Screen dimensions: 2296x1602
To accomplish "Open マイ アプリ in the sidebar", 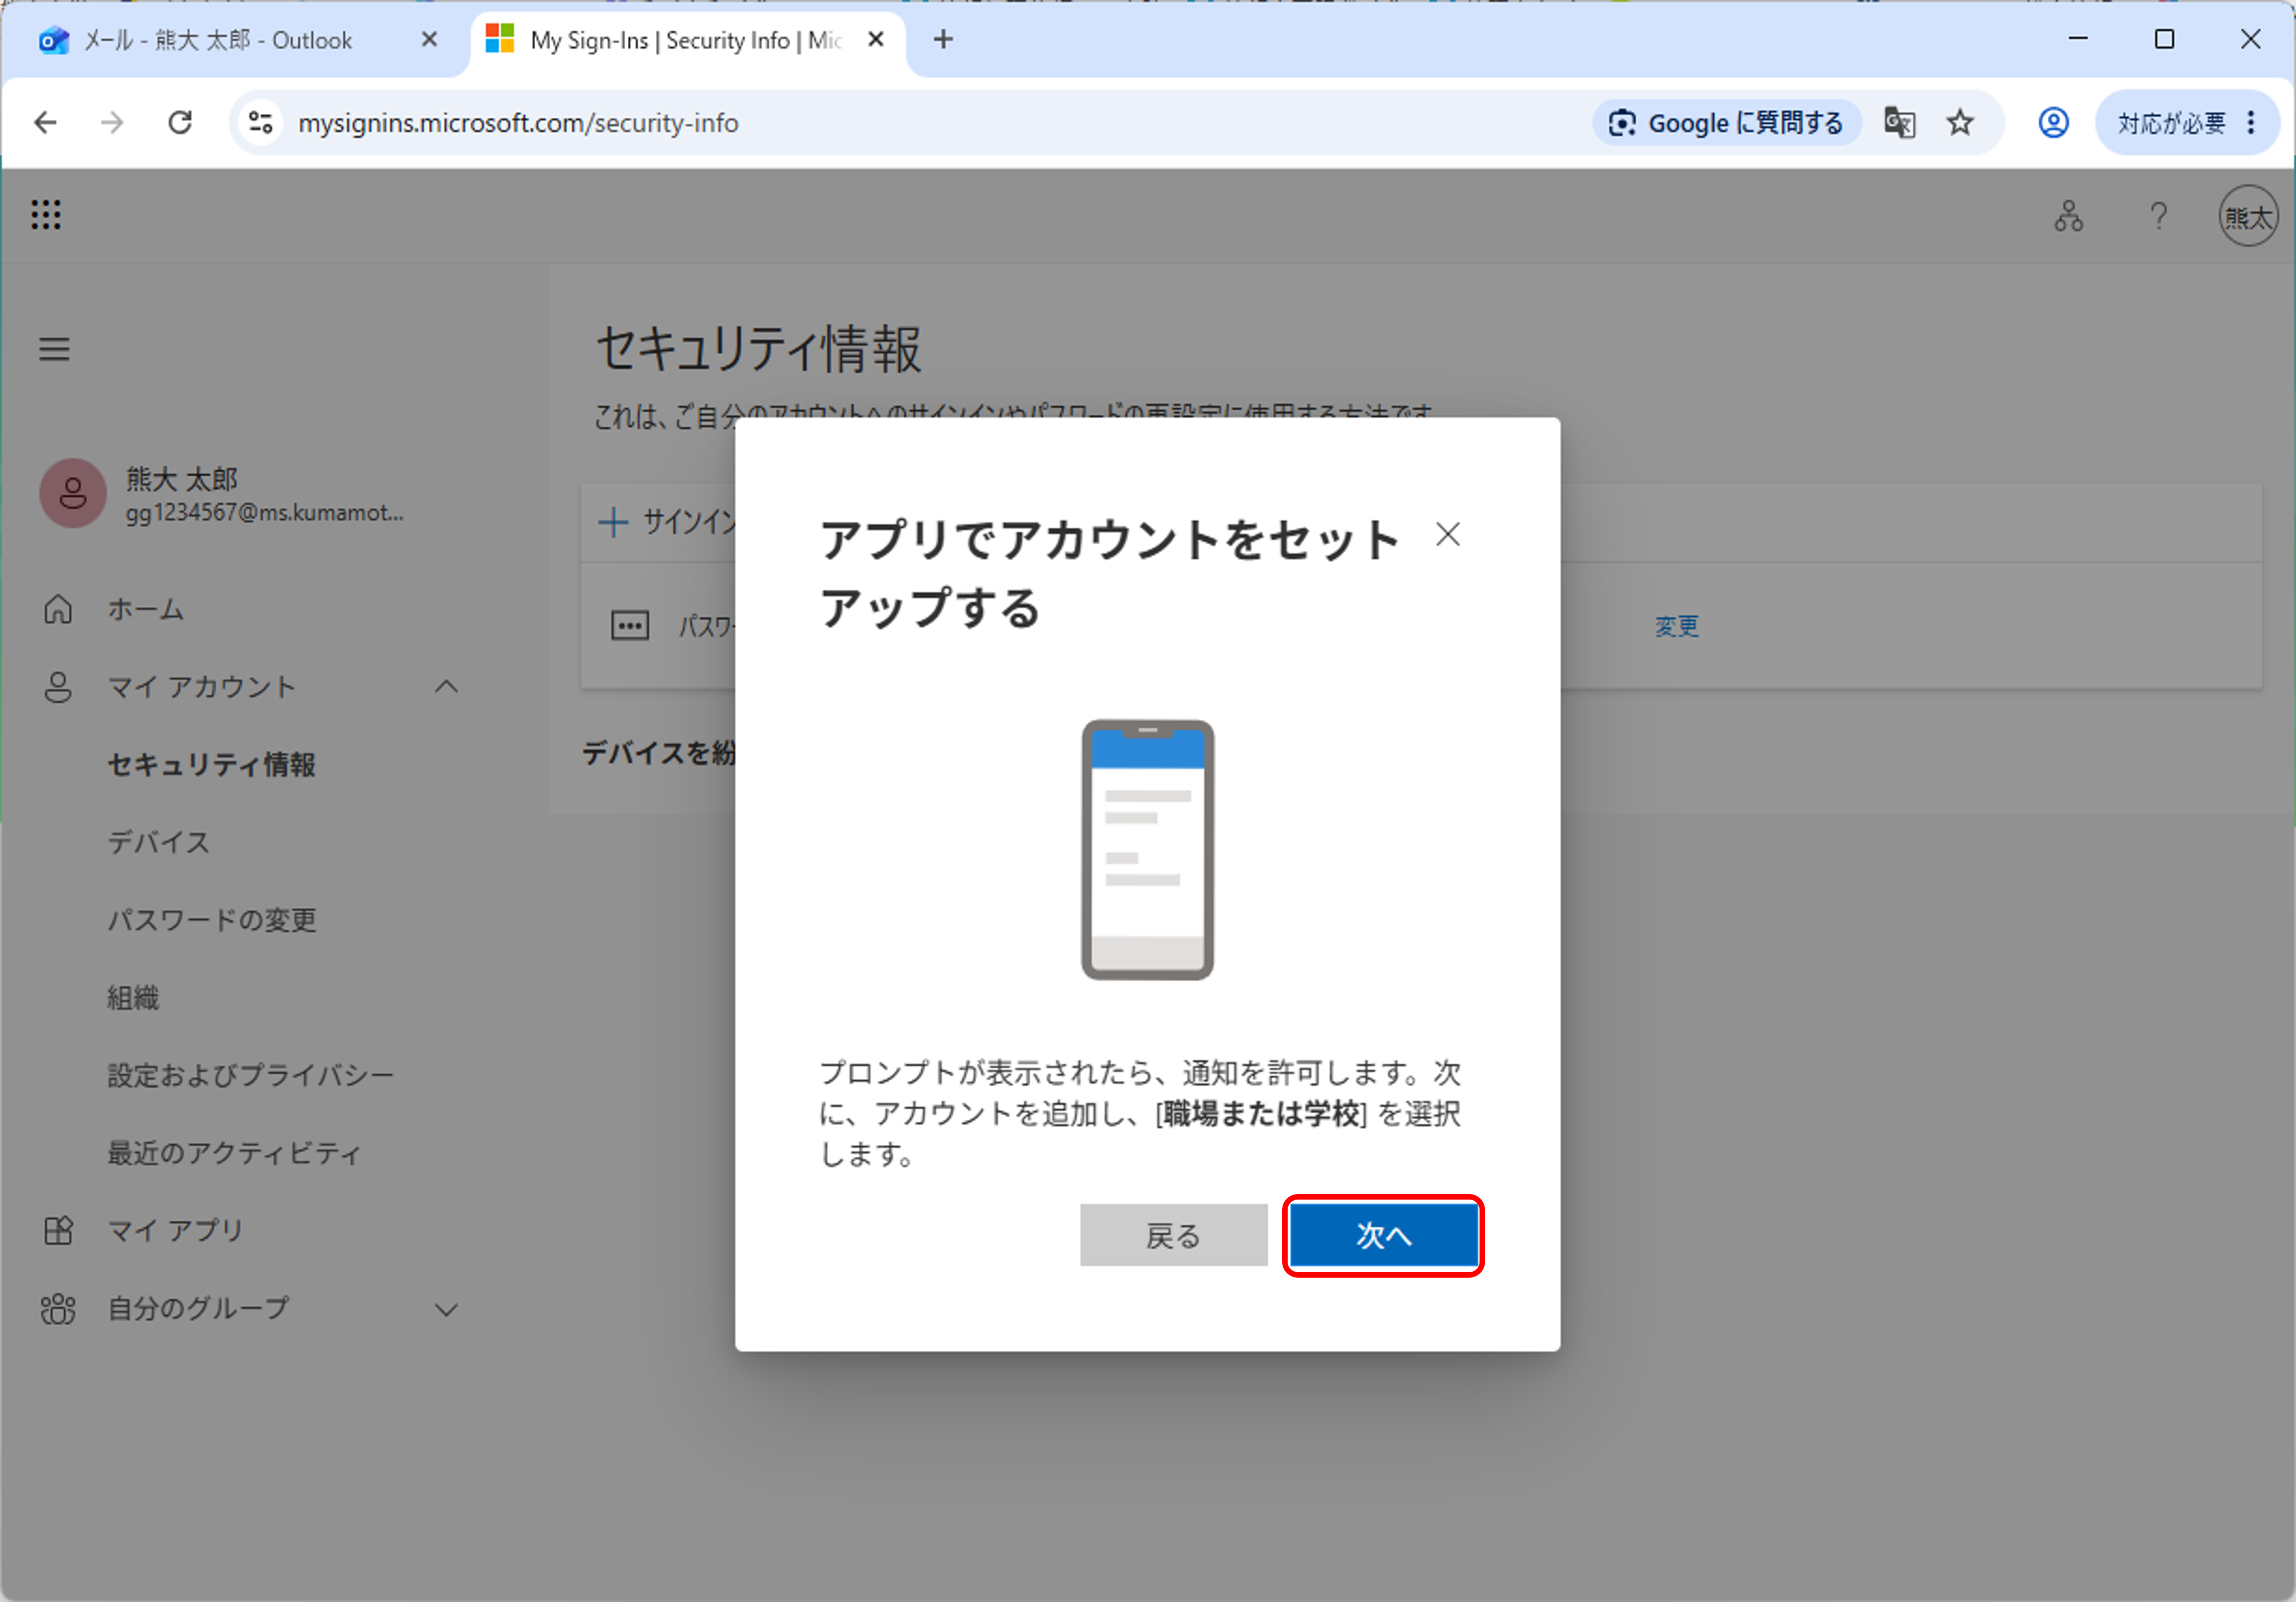I will pyautogui.click(x=176, y=1230).
